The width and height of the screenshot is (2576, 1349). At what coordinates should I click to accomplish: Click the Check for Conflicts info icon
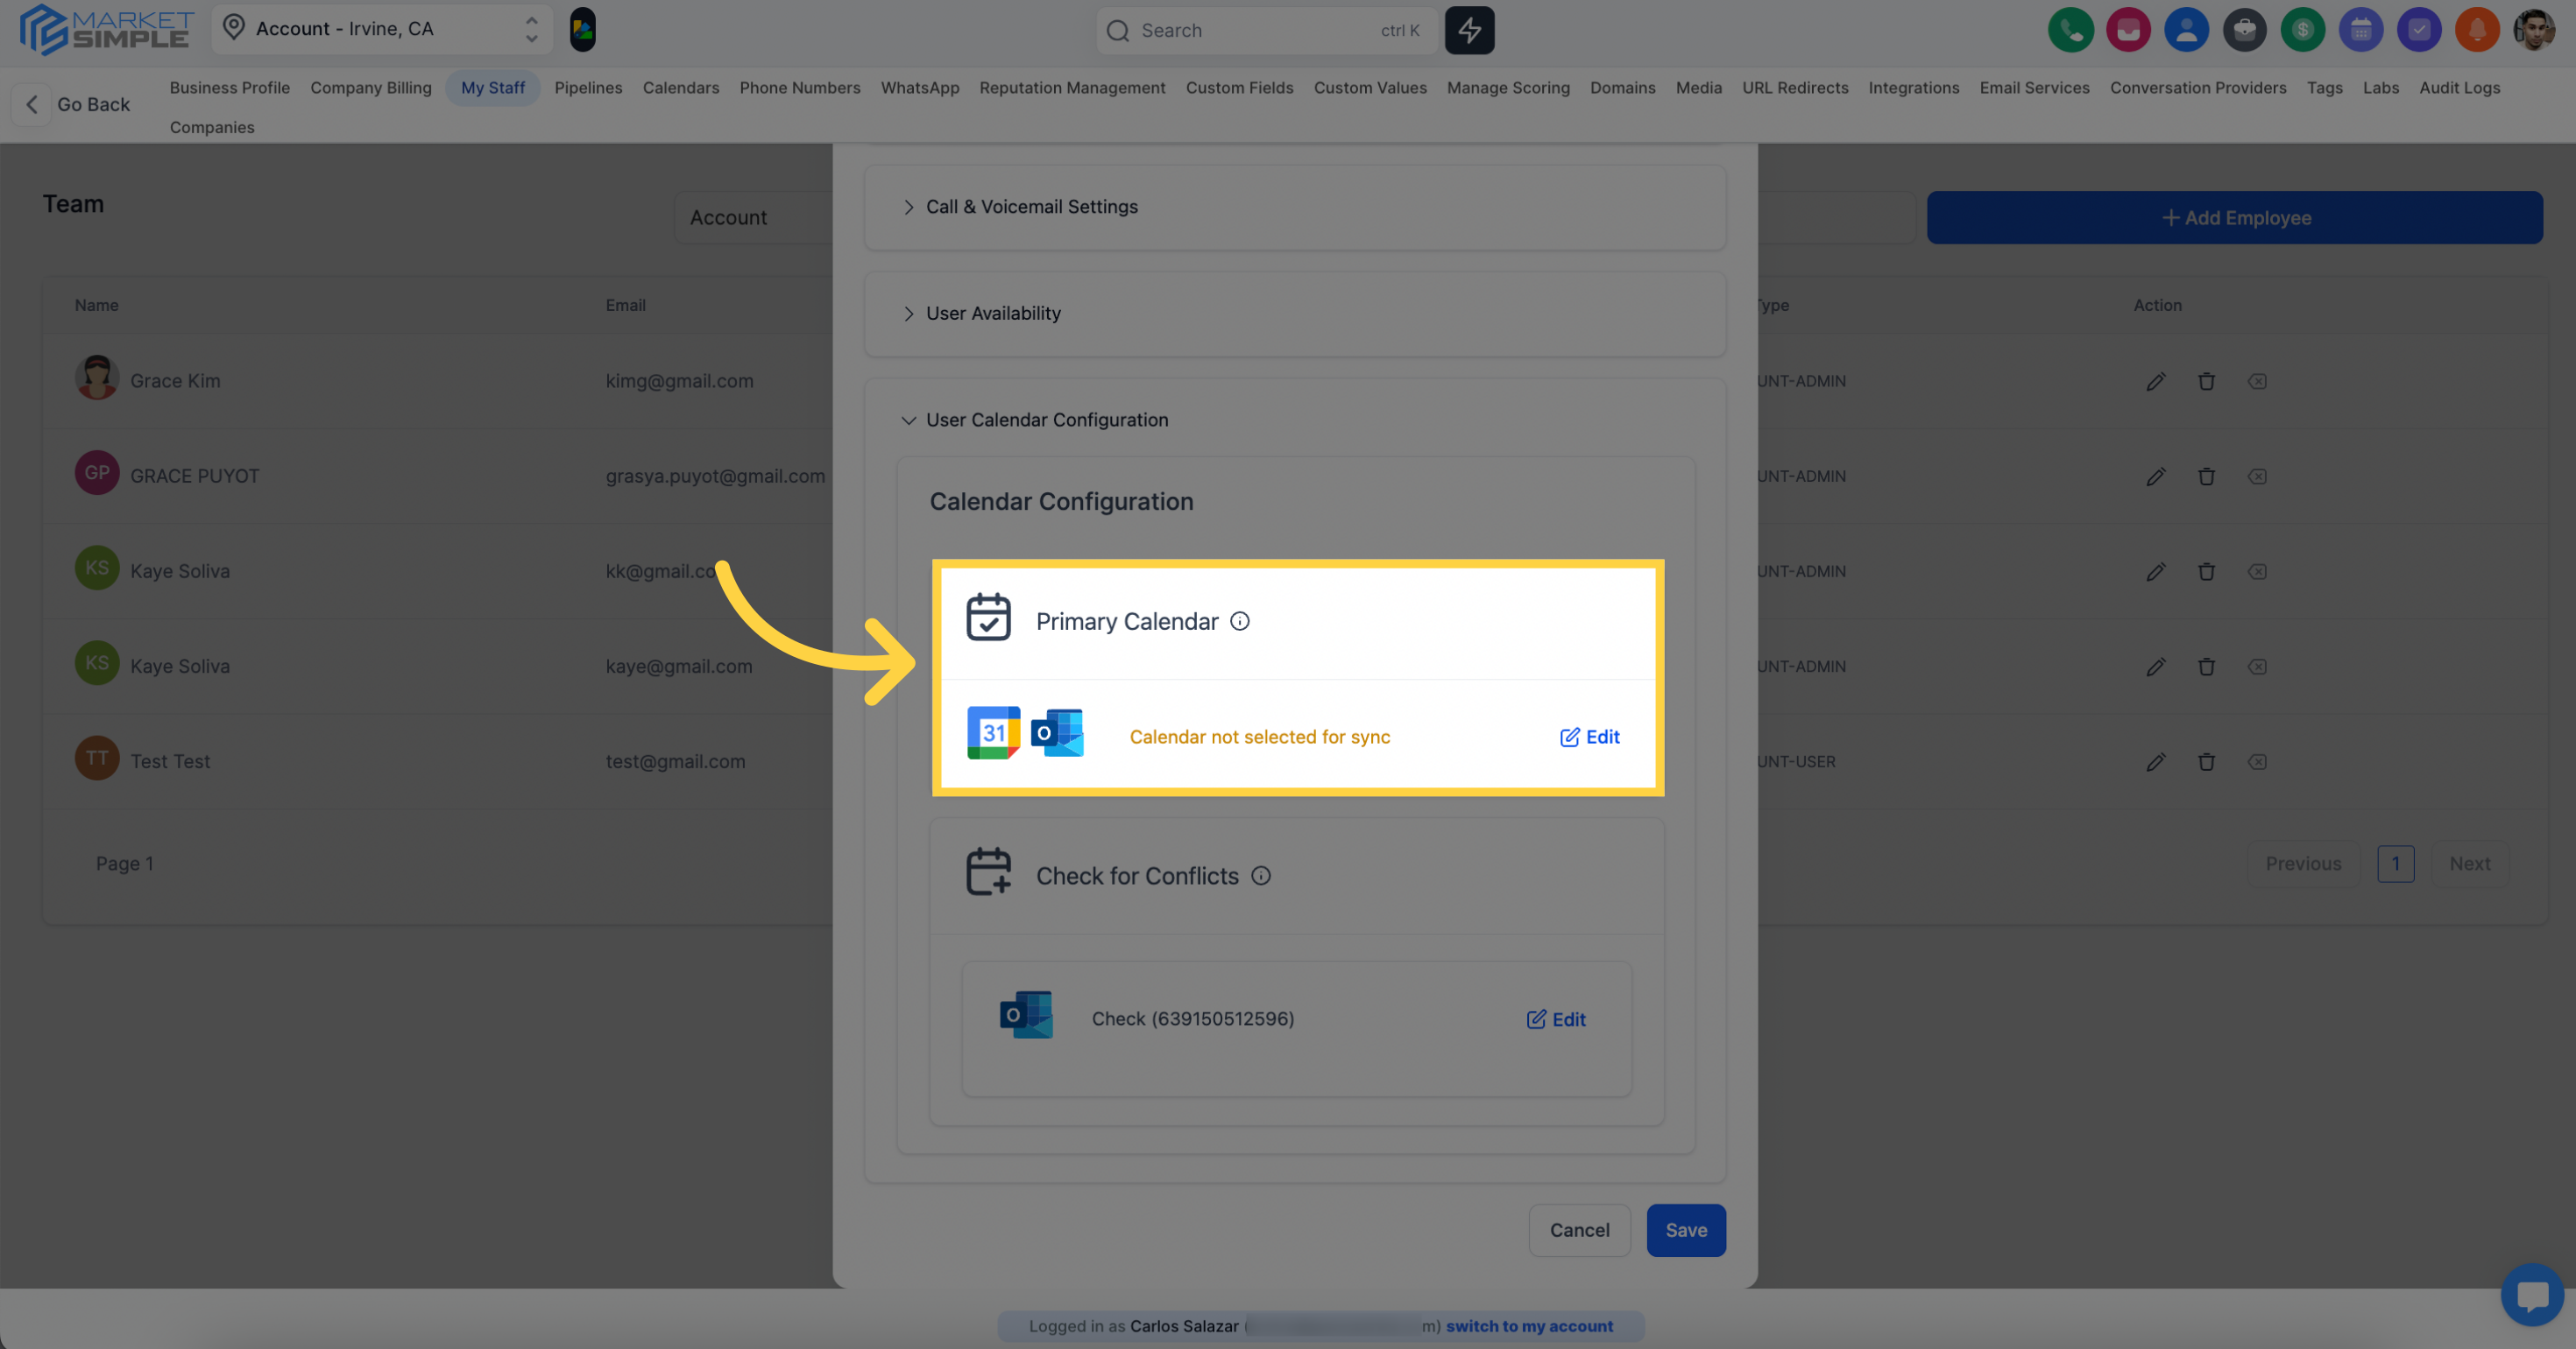pos(1261,876)
